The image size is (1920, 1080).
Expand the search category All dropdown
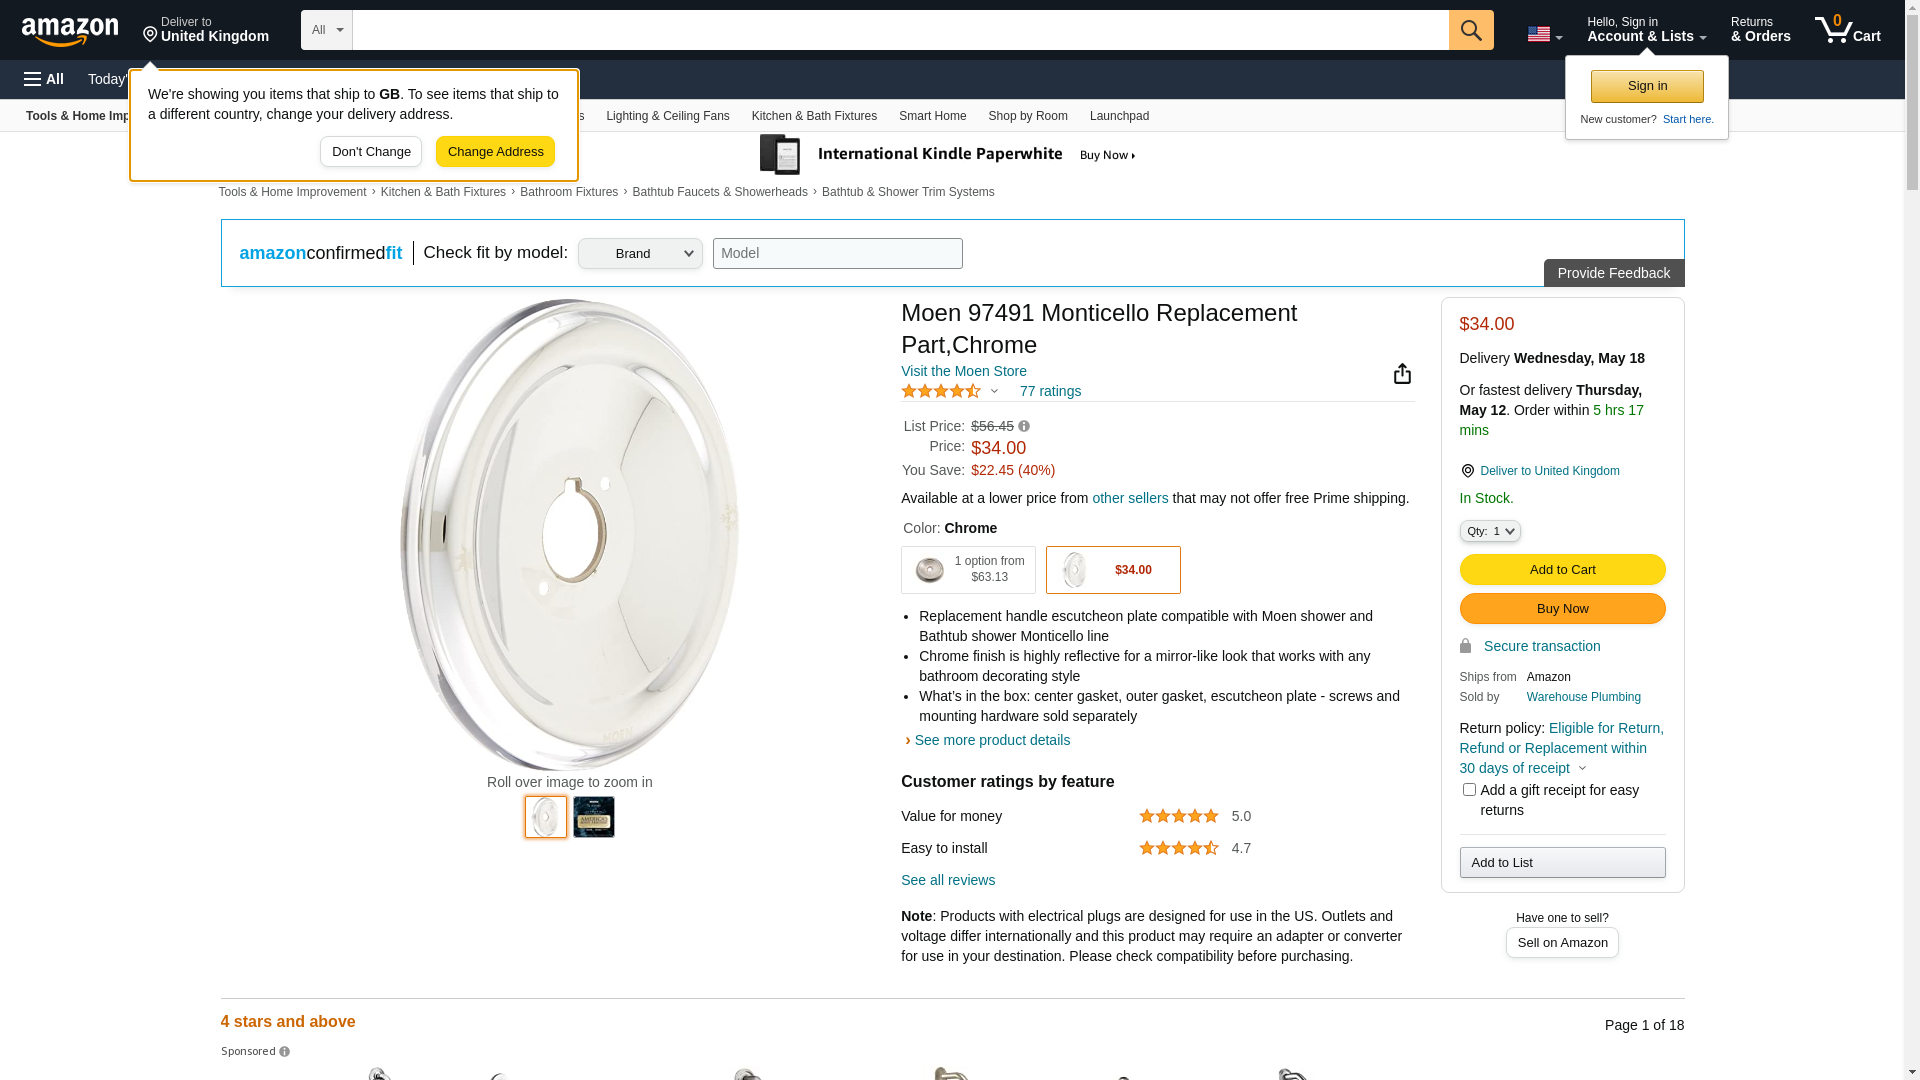click(326, 30)
